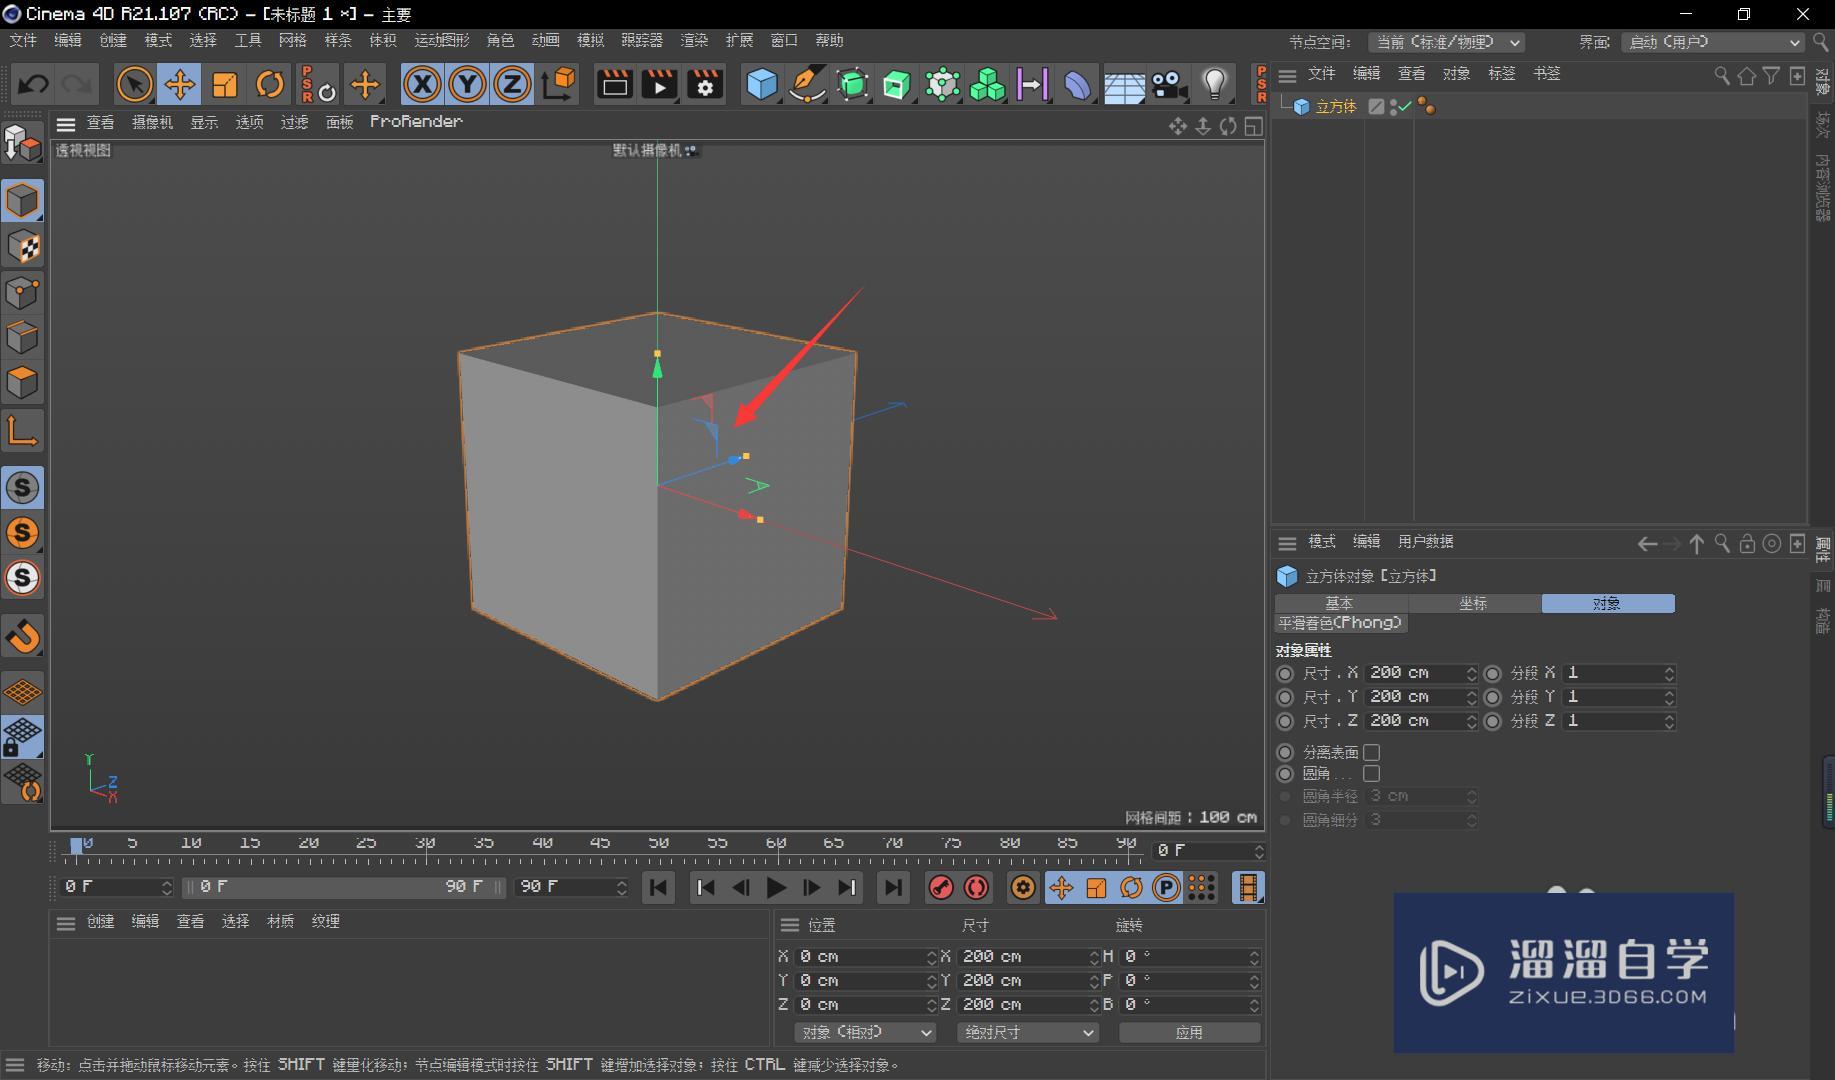
Task: Click the Undo arrow icon
Action: pos(33,85)
